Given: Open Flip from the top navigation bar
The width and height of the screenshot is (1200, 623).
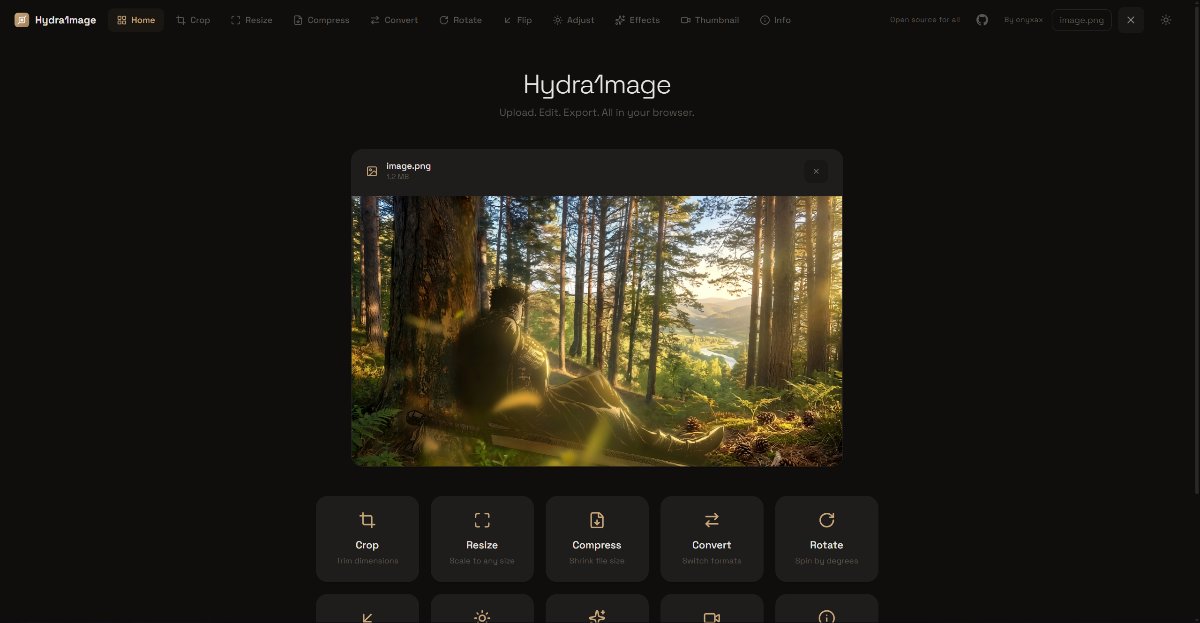Looking at the screenshot, I should (517, 20).
